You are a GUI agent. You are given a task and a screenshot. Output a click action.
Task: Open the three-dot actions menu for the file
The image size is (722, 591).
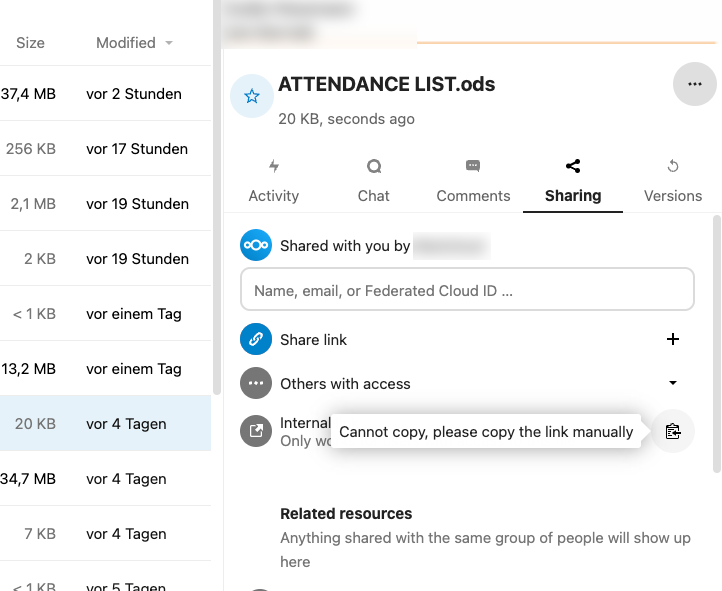click(x=694, y=84)
